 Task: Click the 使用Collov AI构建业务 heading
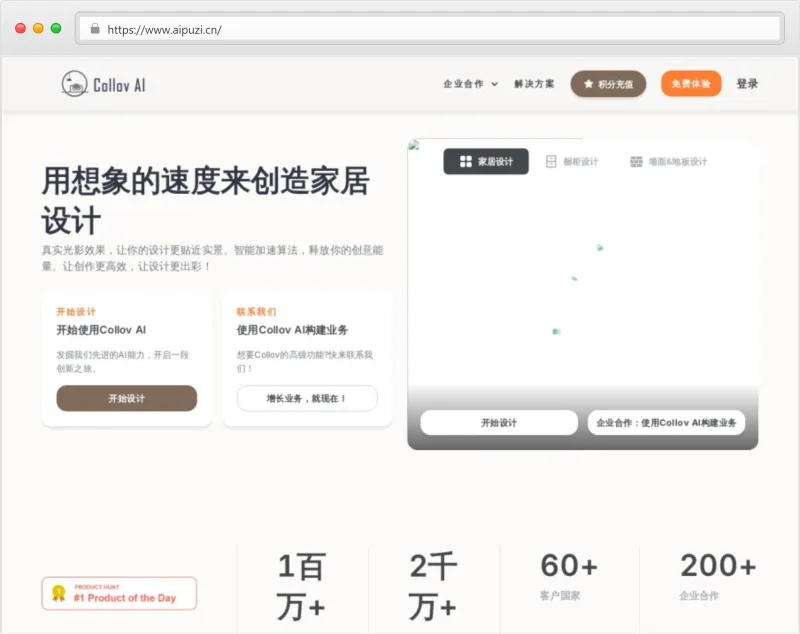(x=292, y=330)
